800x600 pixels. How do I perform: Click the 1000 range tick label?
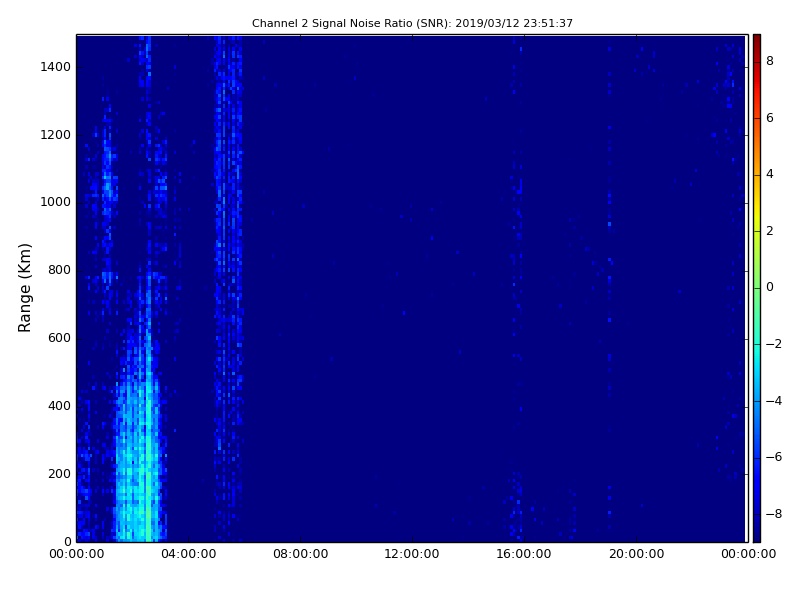point(56,202)
